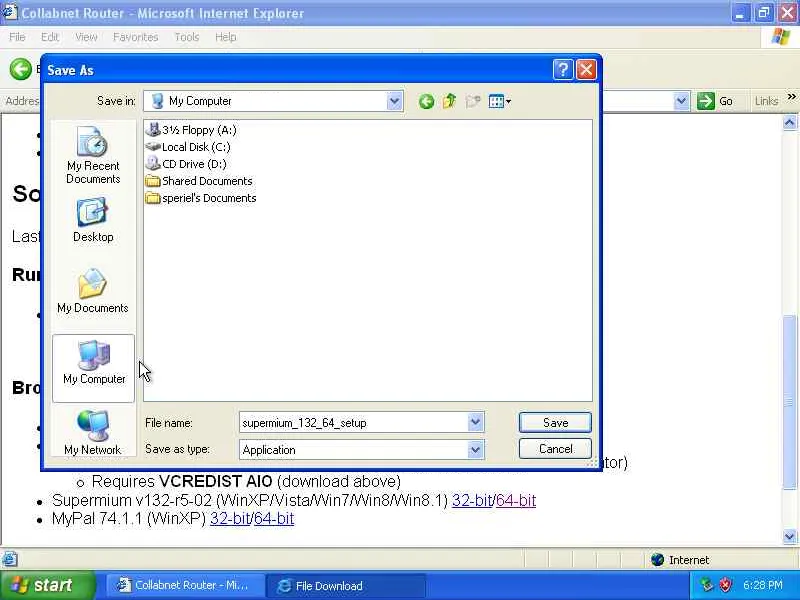Select Shared Documents folder
This screenshot has width=800, height=600.
(199, 181)
